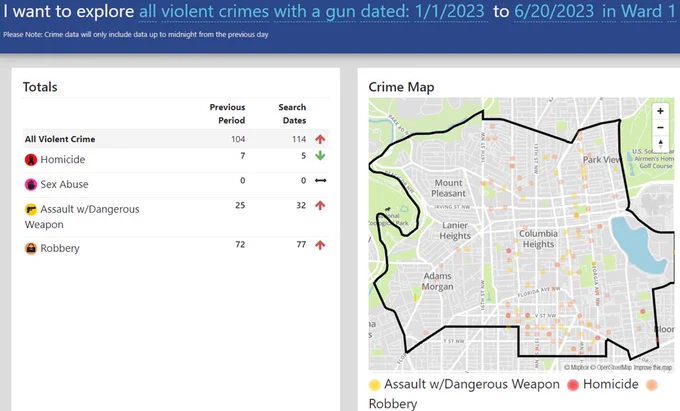Click the Lanier Heights label on map

point(455,230)
